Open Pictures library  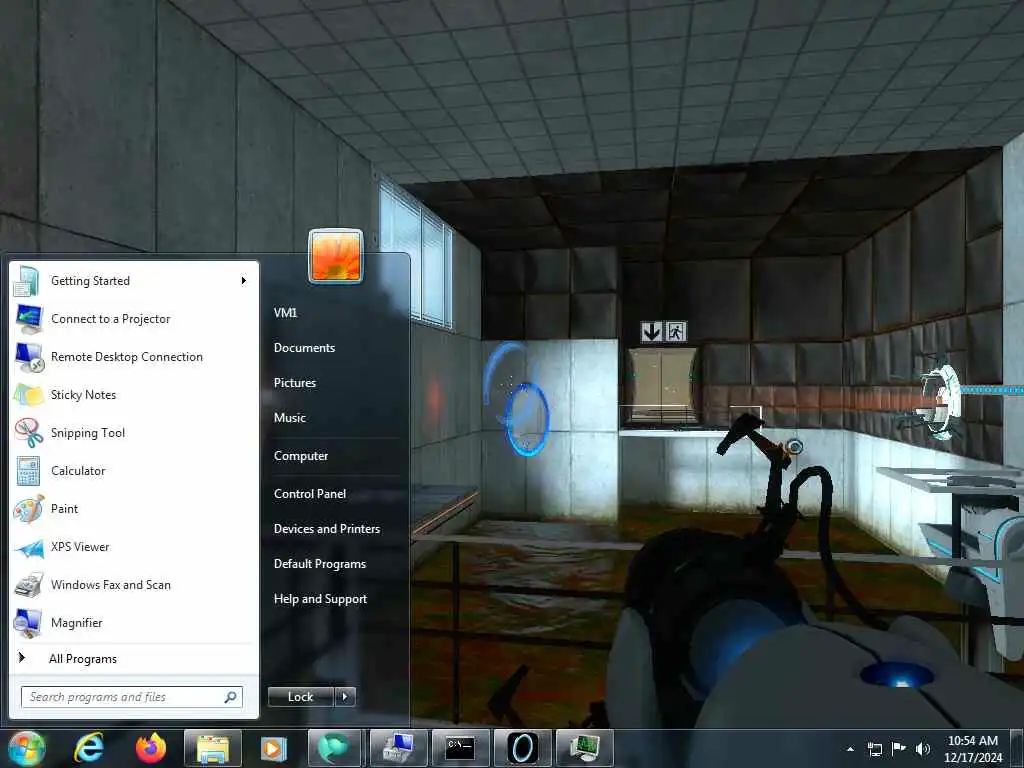click(x=295, y=383)
